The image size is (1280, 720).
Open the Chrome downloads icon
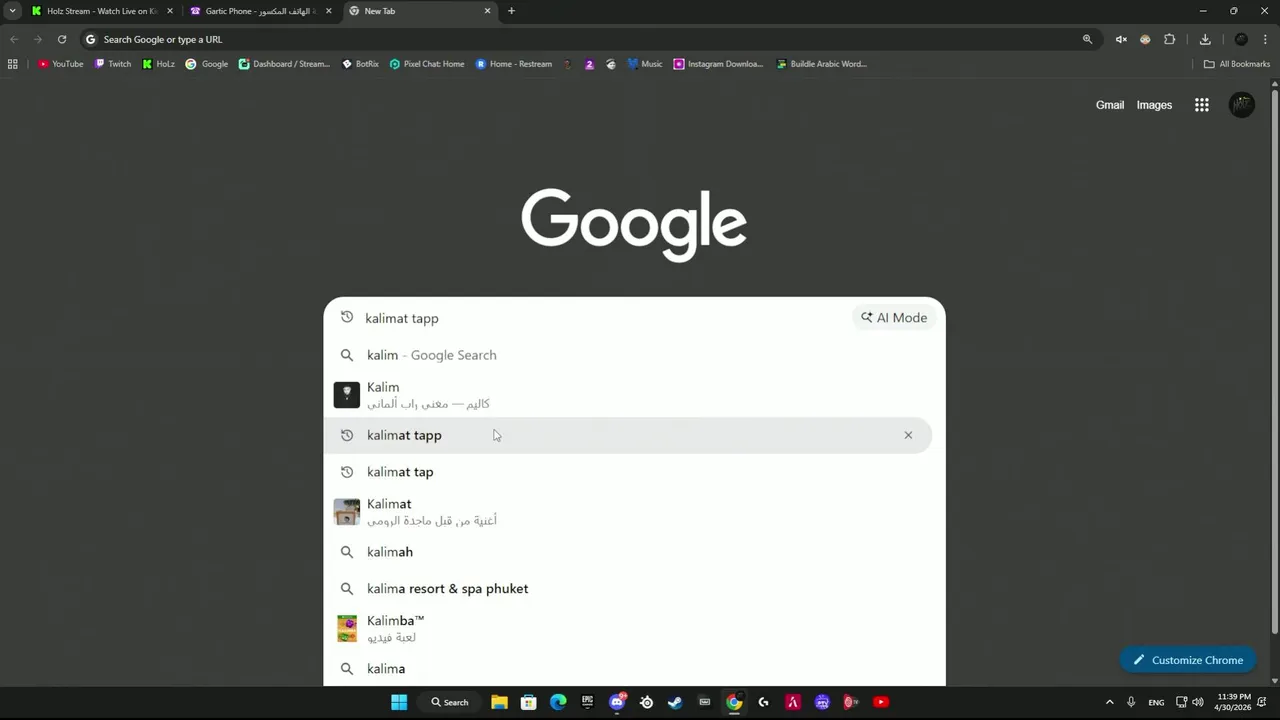click(1205, 39)
